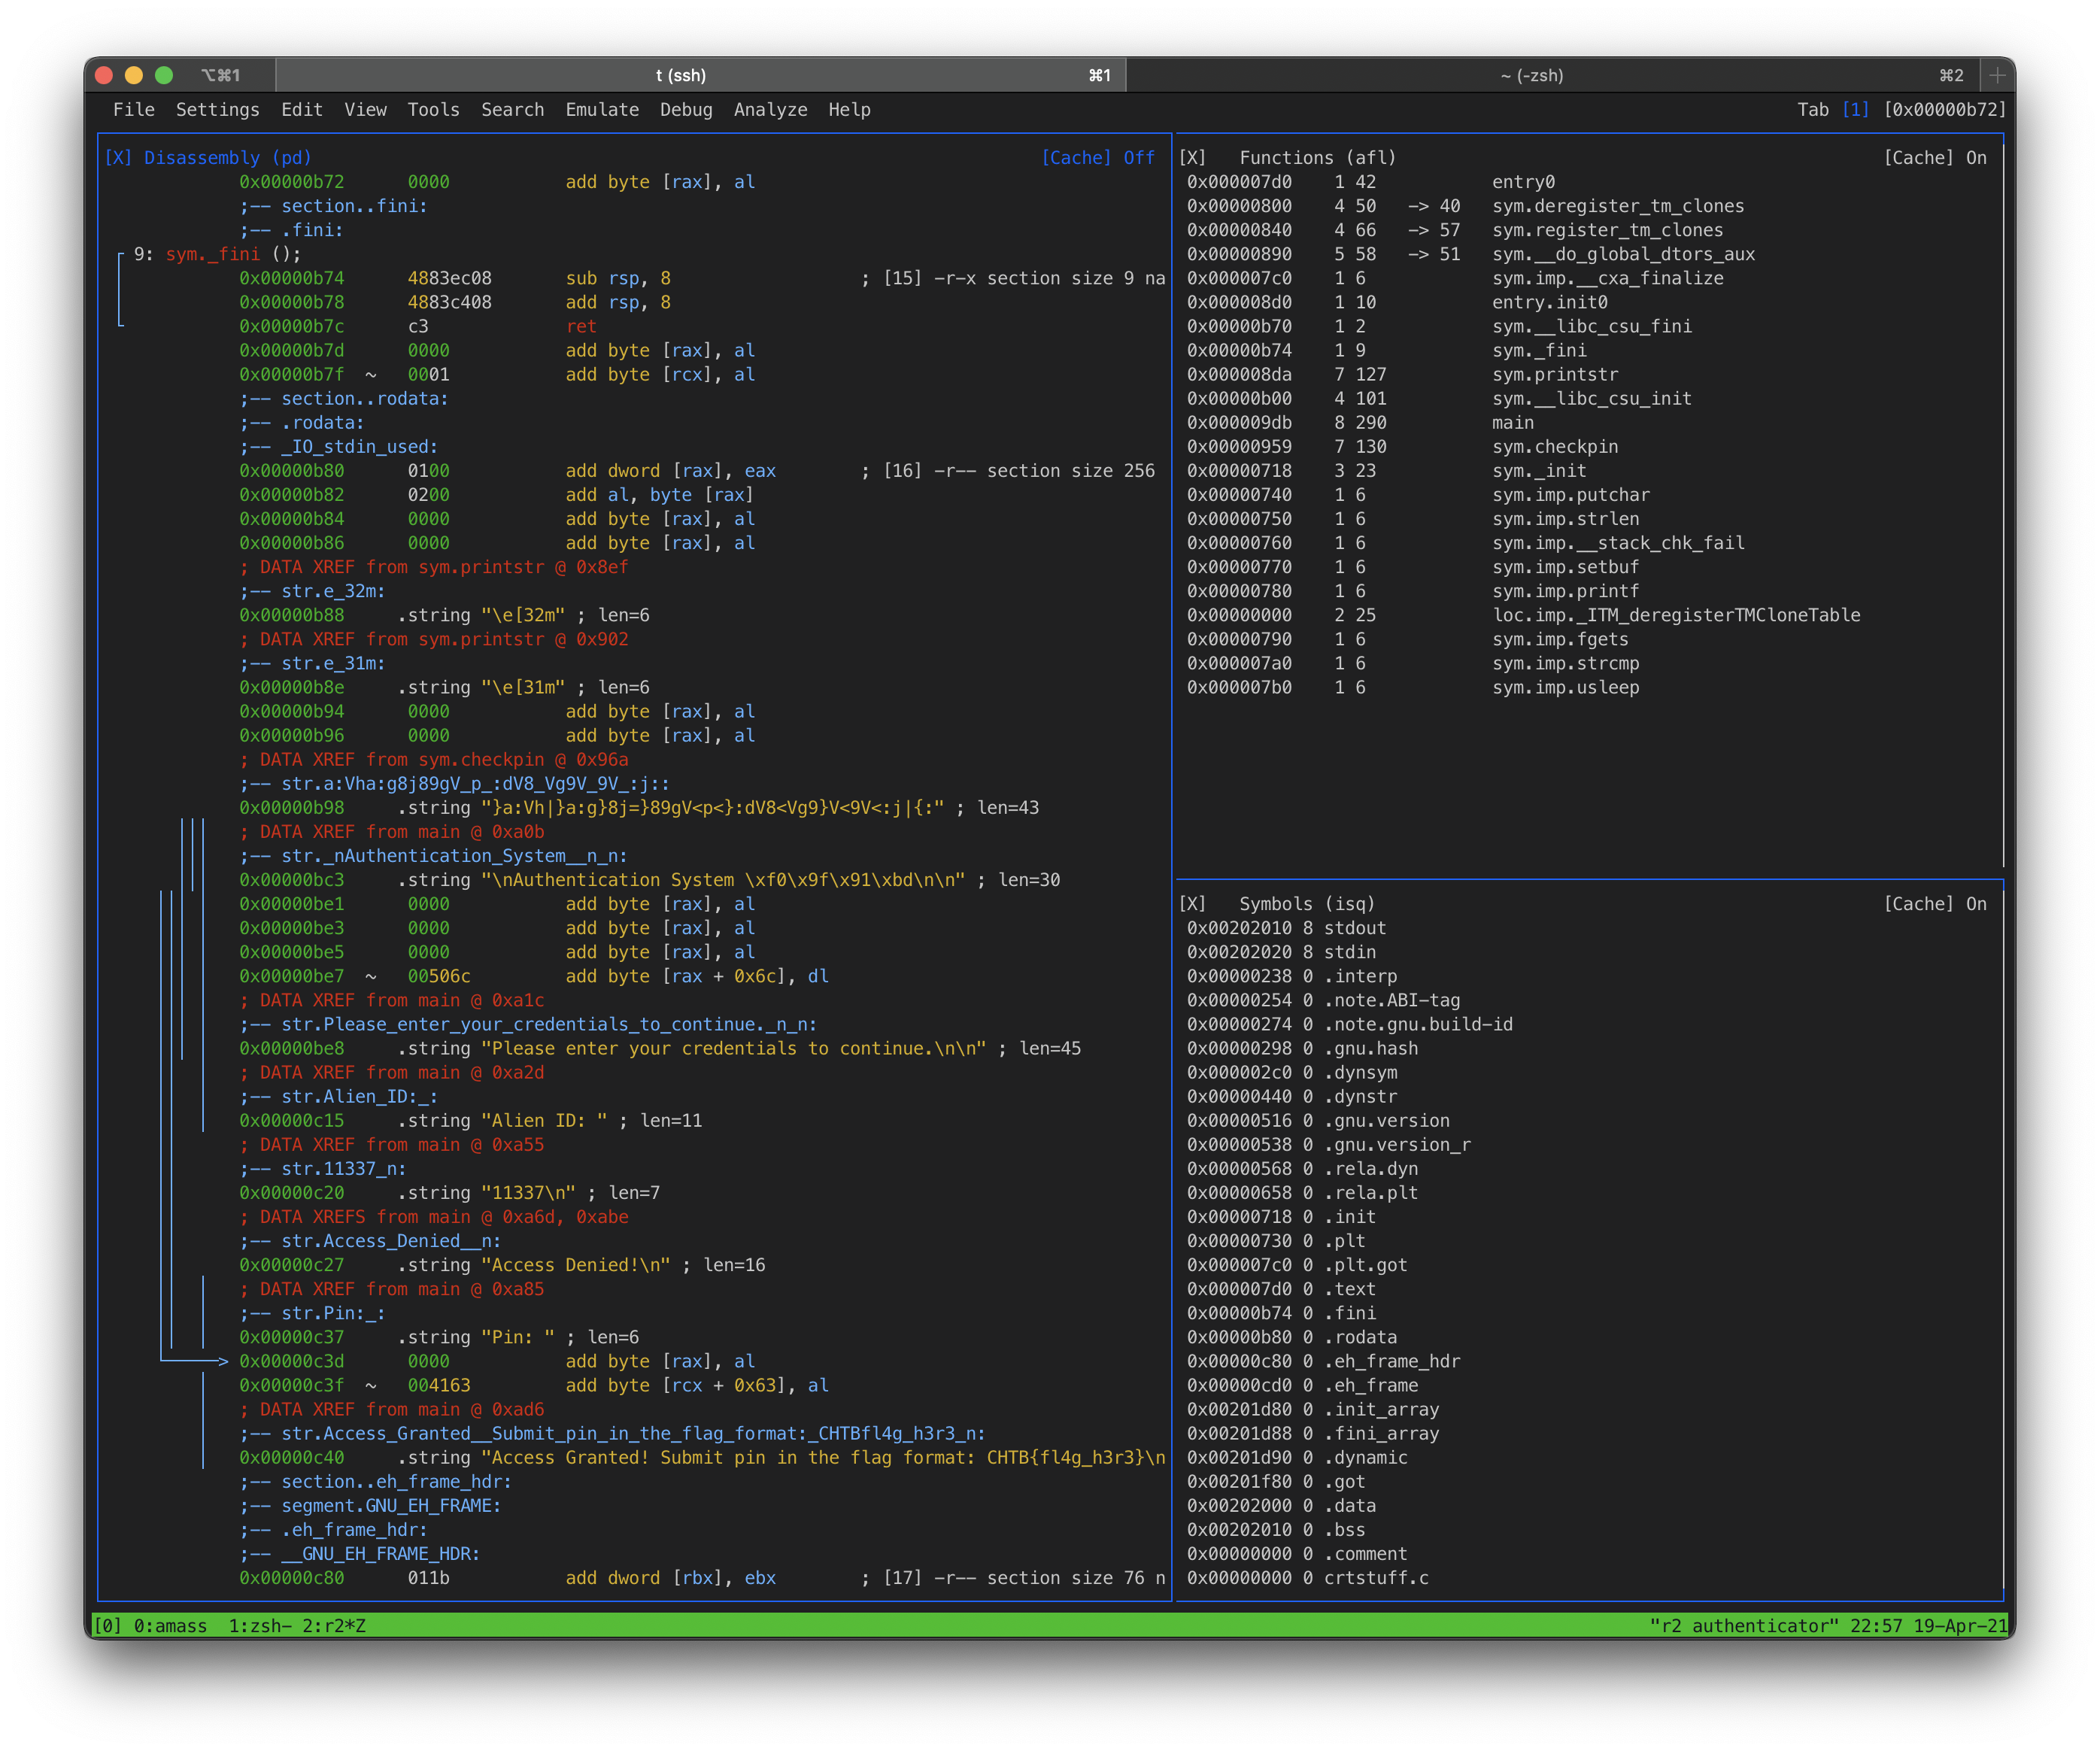Add a new terminal tab with plus
The image size is (2100, 1751).
[1997, 75]
